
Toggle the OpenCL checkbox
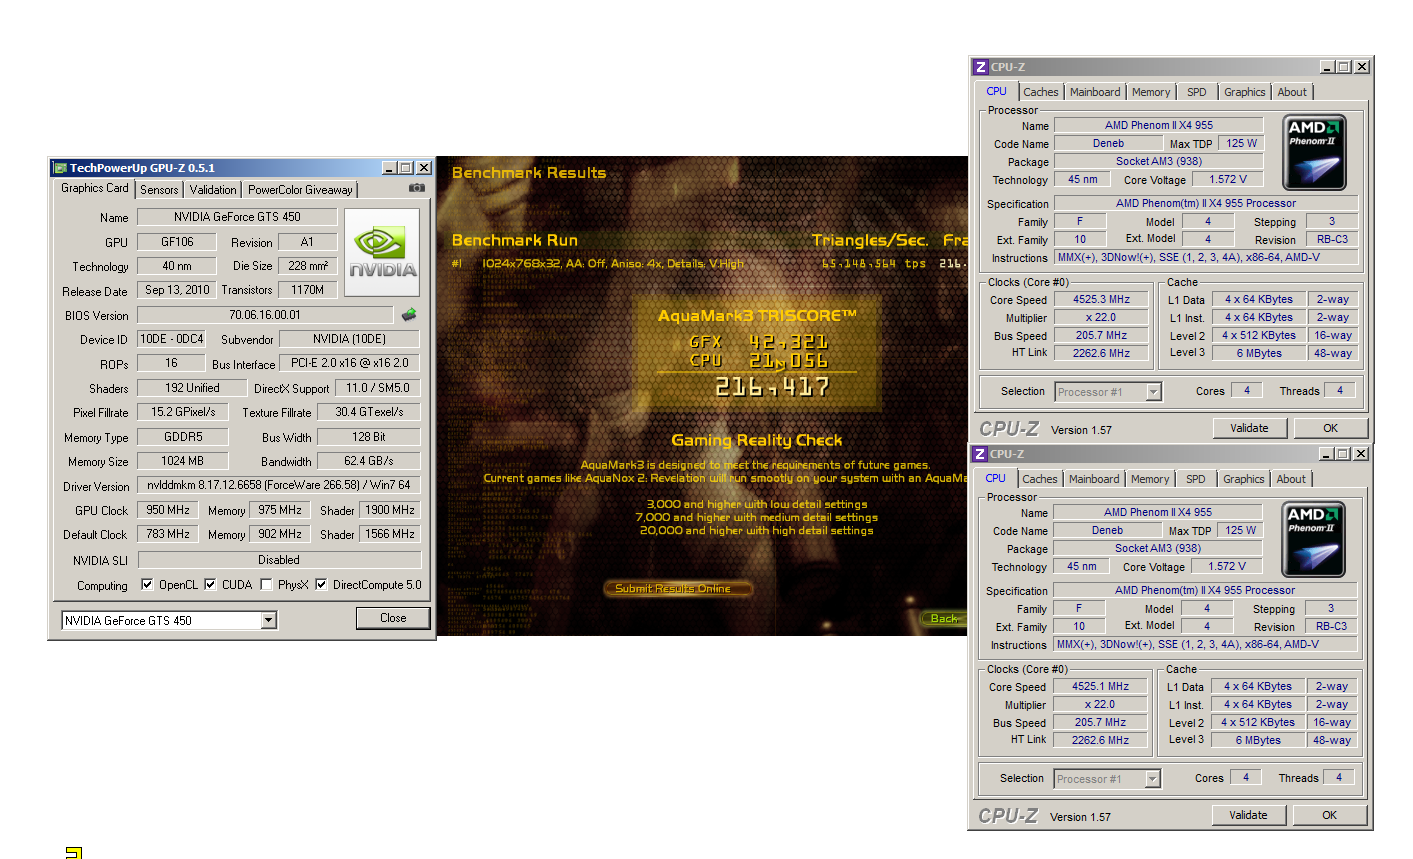pos(147,585)
